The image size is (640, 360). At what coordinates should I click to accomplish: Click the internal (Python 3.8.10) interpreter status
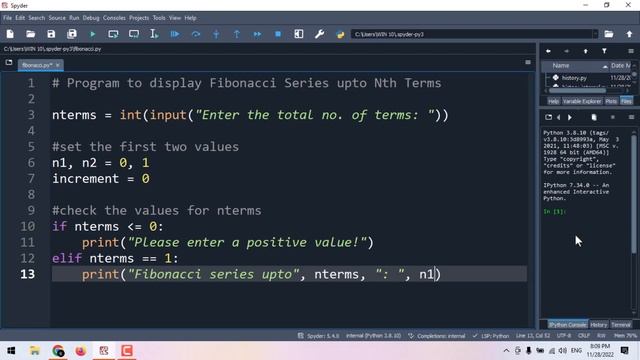(x=373, y=336)
